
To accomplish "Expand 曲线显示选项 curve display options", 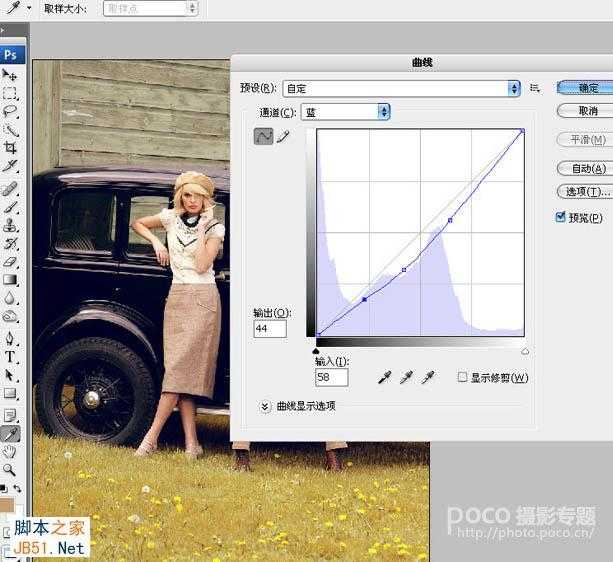I will (265, 406).
